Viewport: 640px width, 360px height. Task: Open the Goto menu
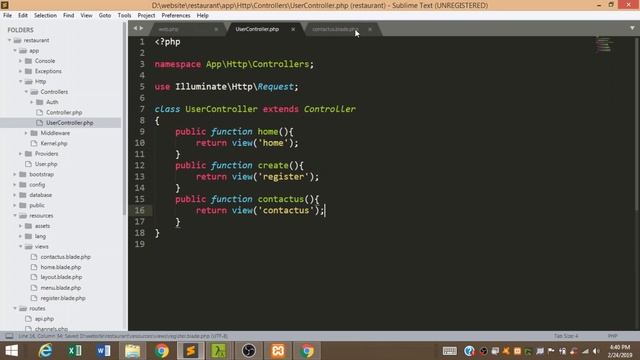click(104, 16)
